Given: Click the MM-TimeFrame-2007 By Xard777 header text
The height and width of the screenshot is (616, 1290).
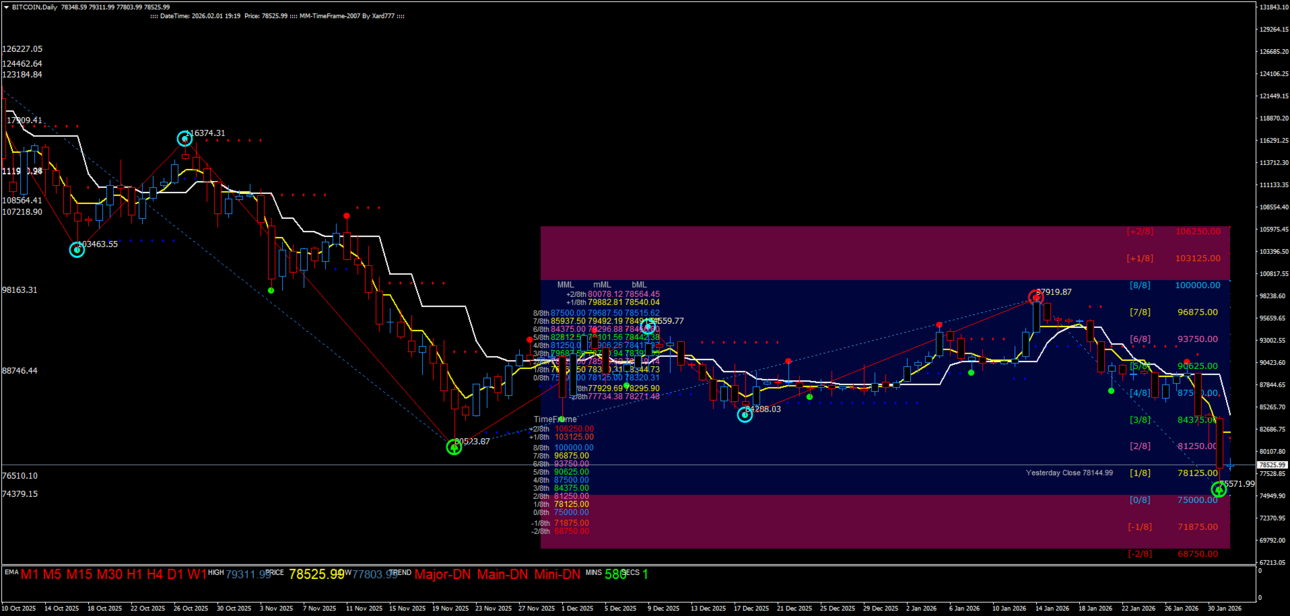Looking at the screenshot, I should (x=347, y=17).
